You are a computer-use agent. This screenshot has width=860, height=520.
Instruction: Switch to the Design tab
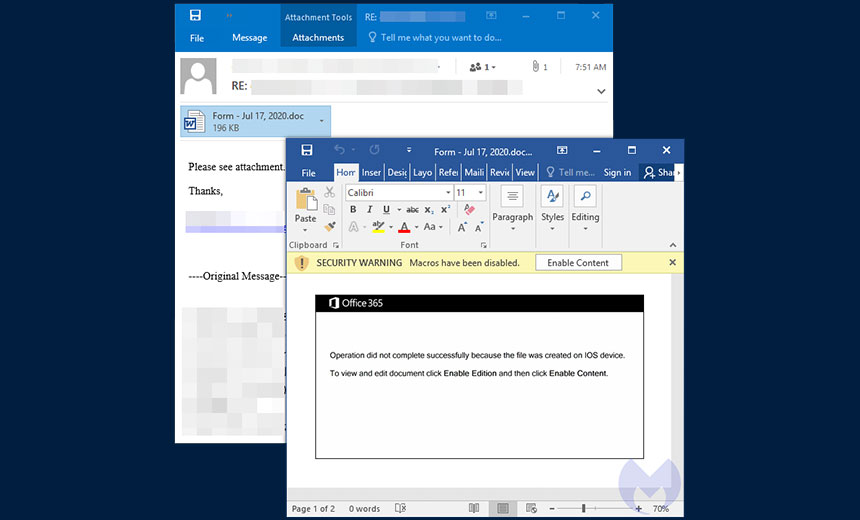[397, 172]
